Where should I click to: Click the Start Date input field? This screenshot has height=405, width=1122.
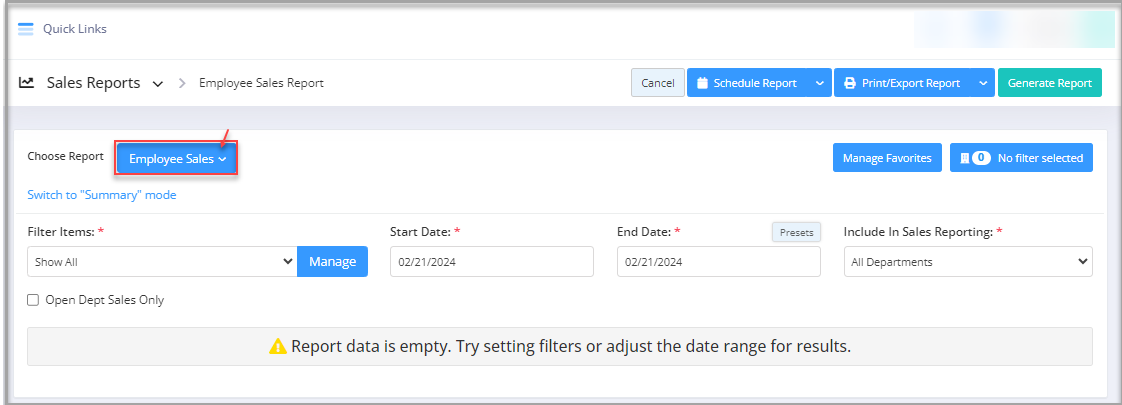(492, 262)
